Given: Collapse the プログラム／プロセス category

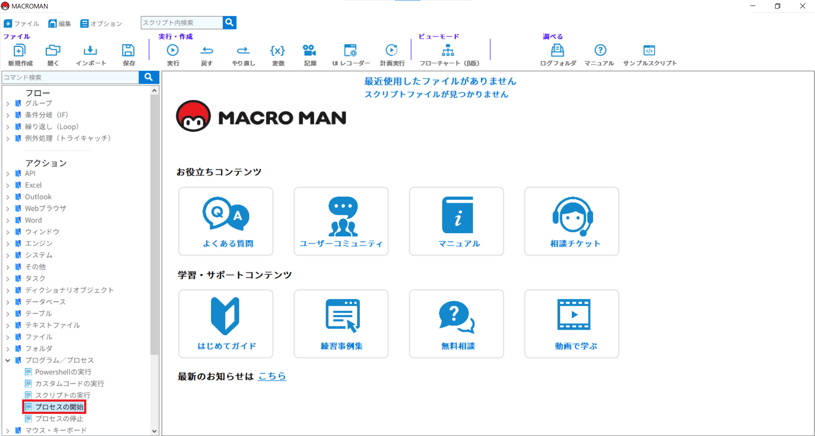Looking at the screenshot, I should click(x=8, y=360).
